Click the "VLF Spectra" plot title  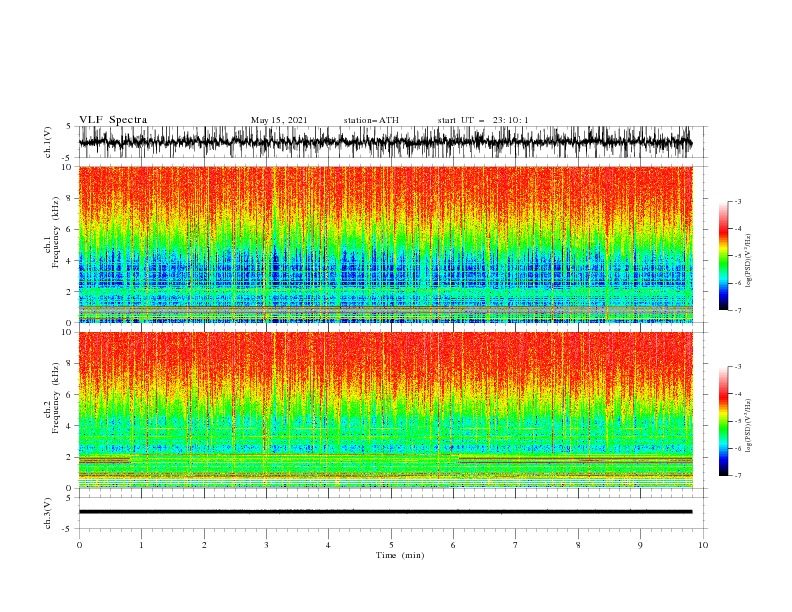coord(113,120)
